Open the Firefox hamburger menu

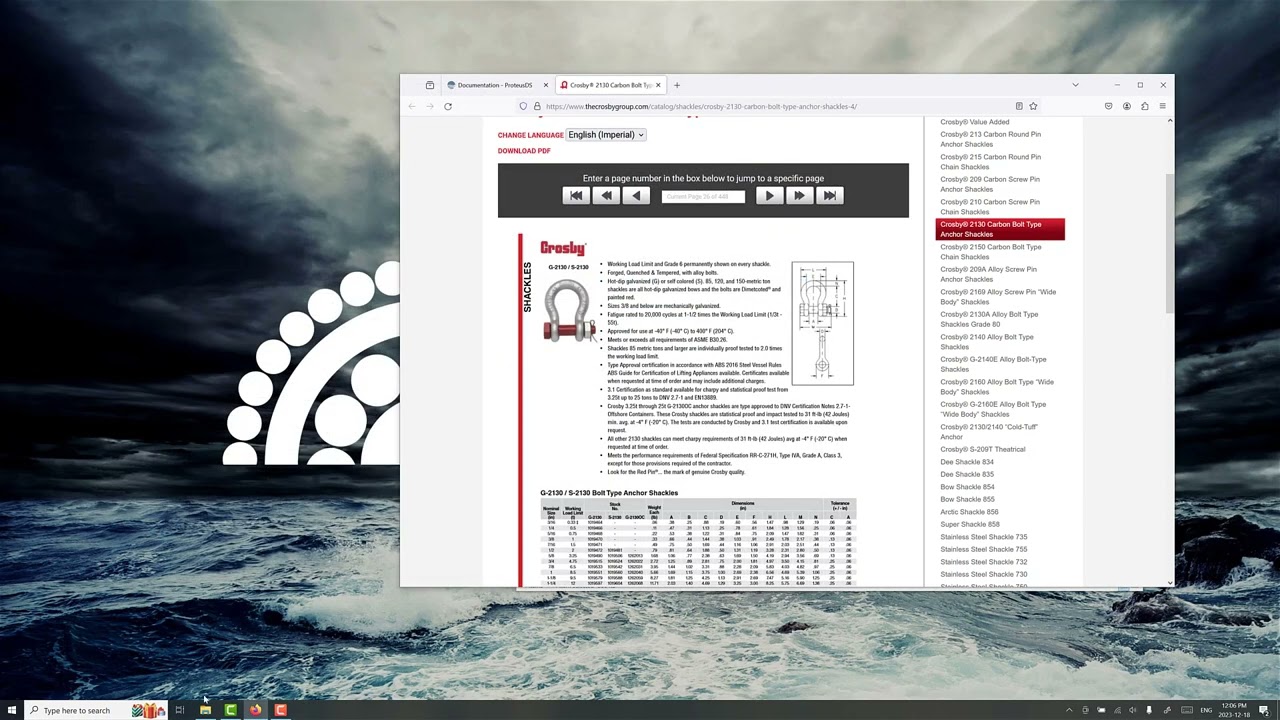(x=1163, y=106)
